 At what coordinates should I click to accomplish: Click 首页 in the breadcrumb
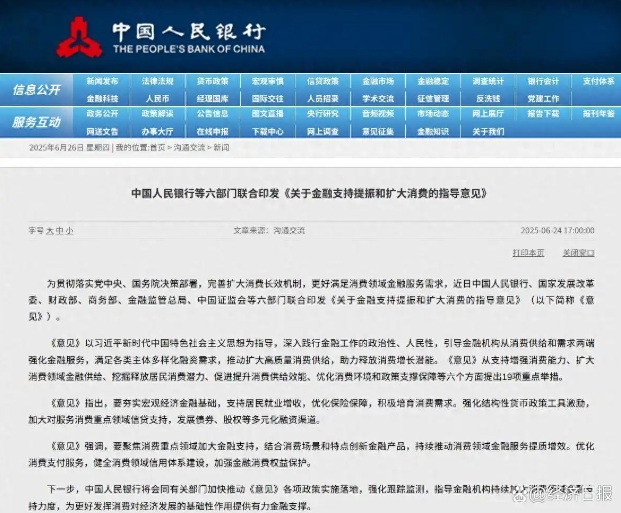(157, 148)
